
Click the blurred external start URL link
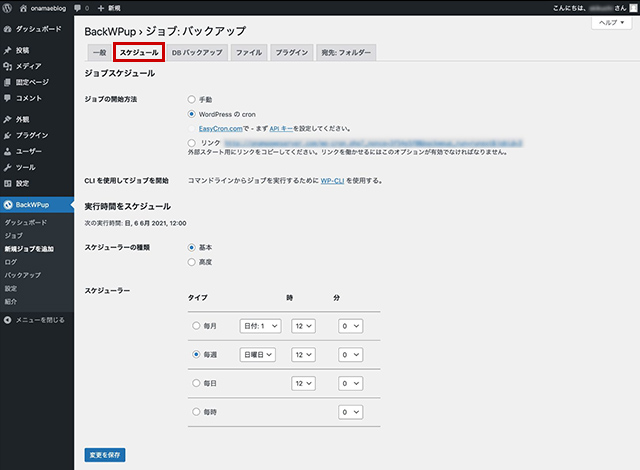point(373,143)
